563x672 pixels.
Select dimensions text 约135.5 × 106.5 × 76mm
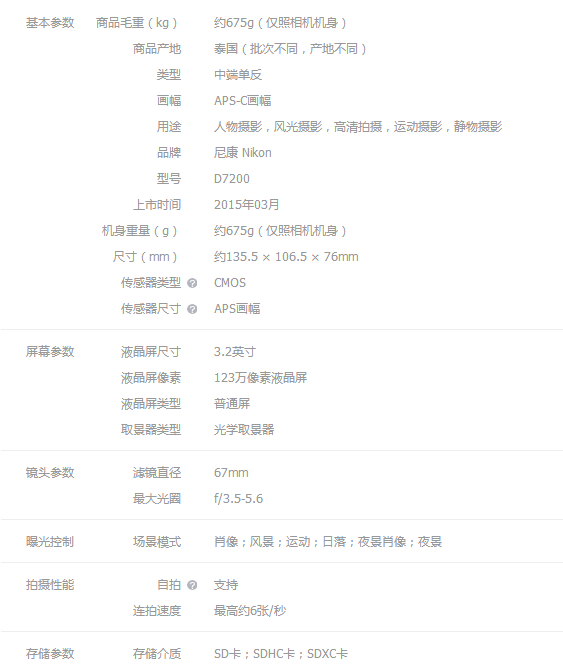pyautogui.click(x=286, y=257)
